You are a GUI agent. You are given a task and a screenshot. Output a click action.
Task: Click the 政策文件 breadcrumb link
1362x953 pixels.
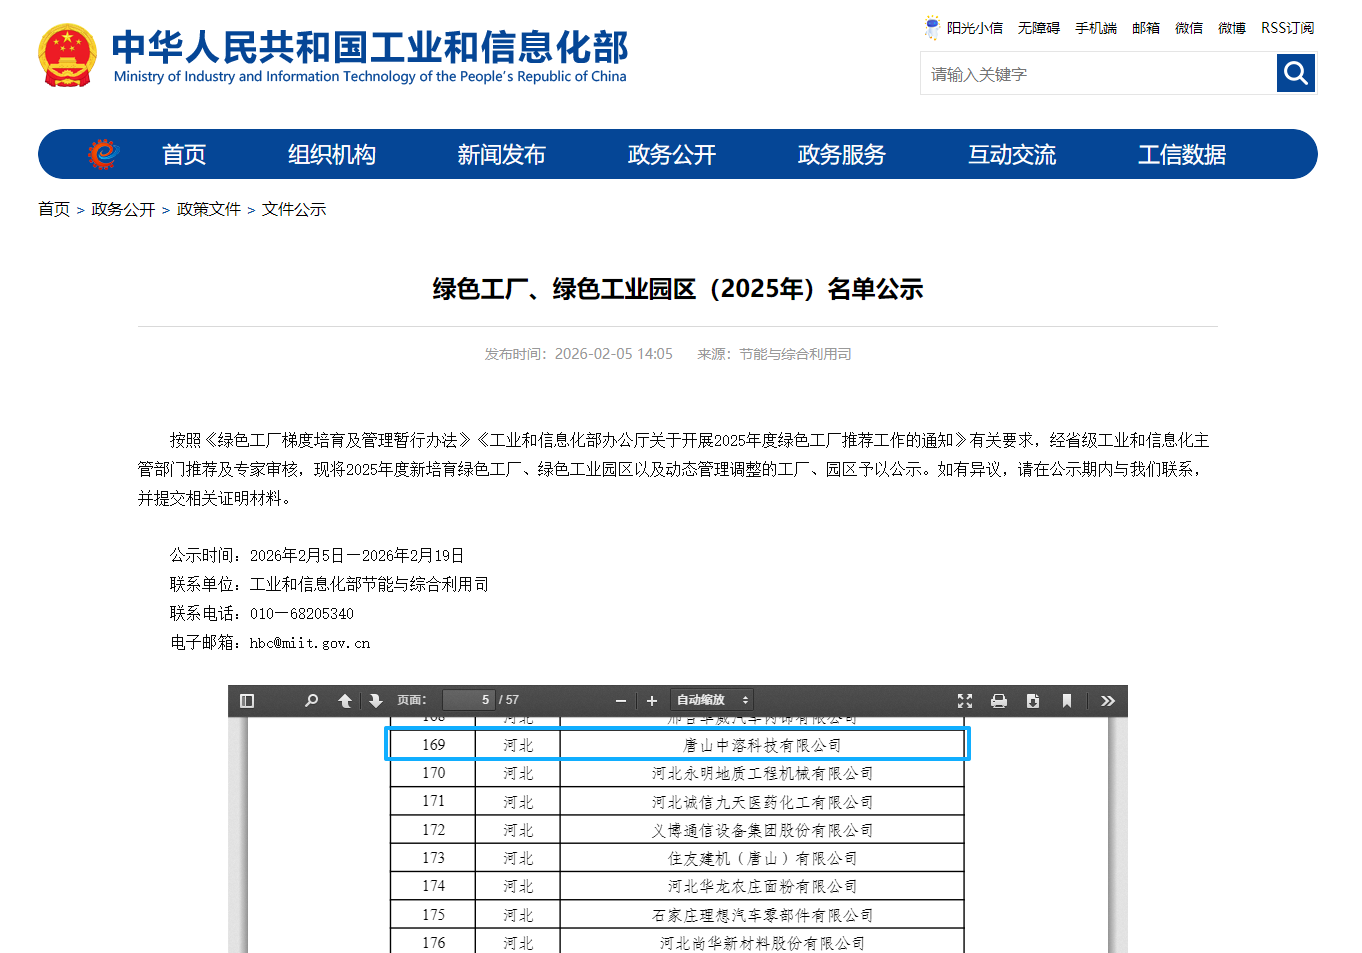(209, 209)
